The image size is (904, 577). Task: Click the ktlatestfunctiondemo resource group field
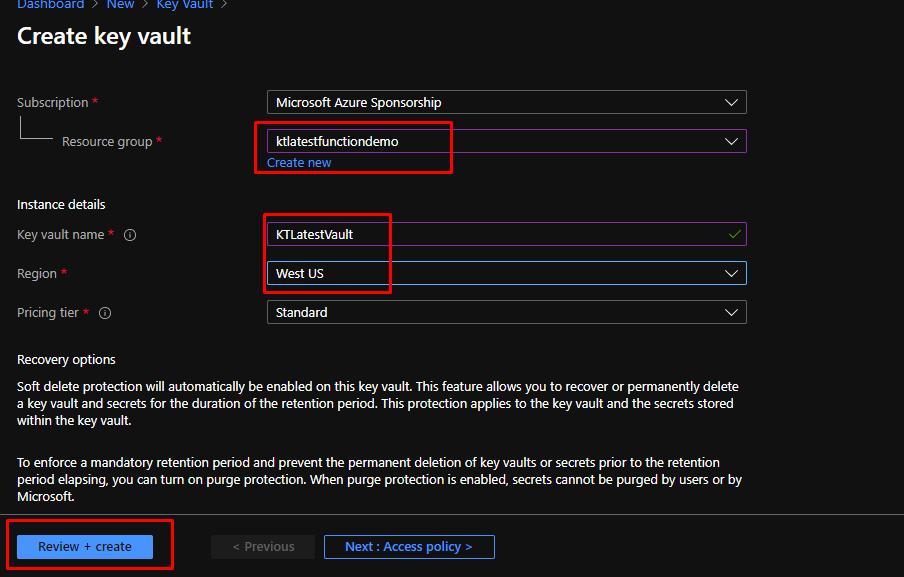coord(507,141)
